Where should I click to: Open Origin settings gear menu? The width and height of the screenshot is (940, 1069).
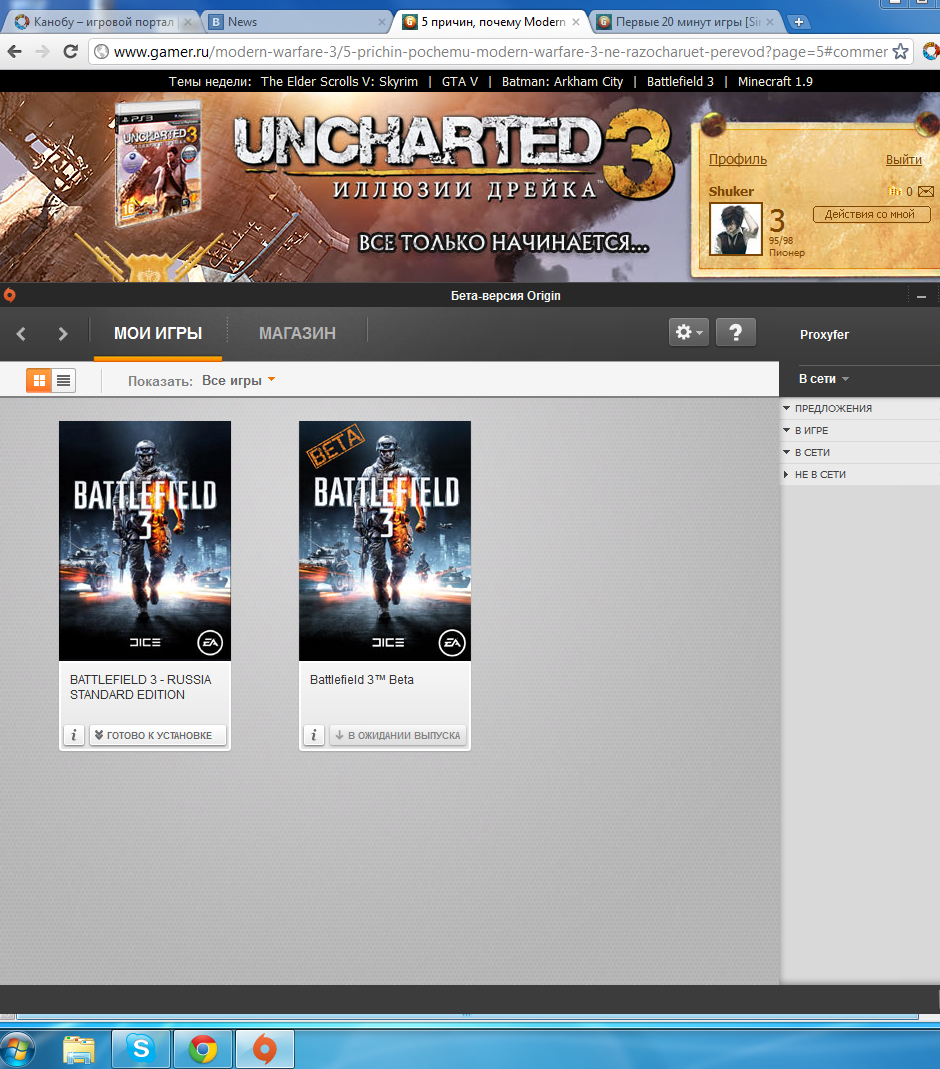pos(688,332)
